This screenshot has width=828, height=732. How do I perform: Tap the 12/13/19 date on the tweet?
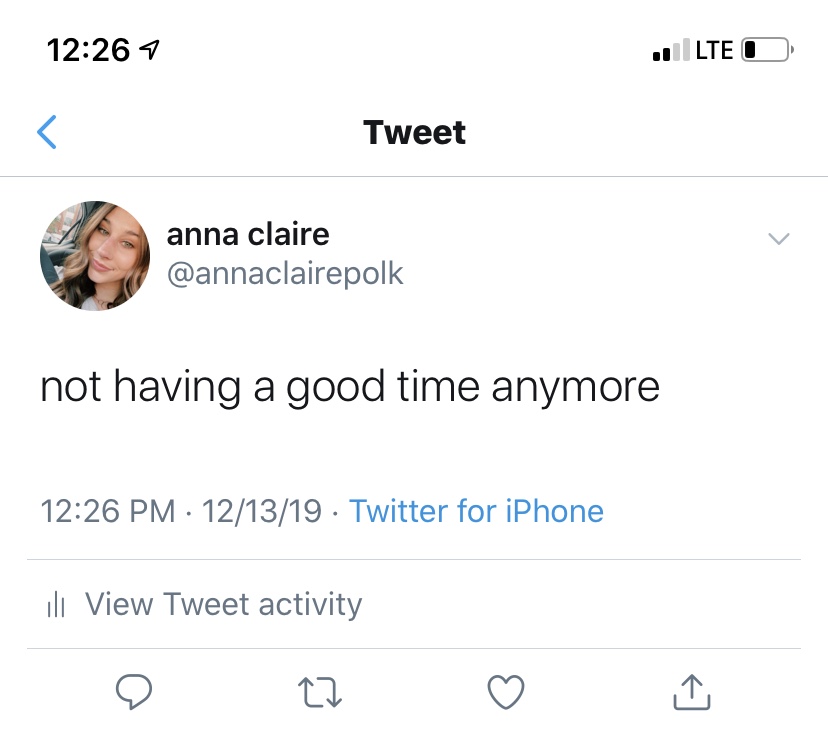(261, 512)
